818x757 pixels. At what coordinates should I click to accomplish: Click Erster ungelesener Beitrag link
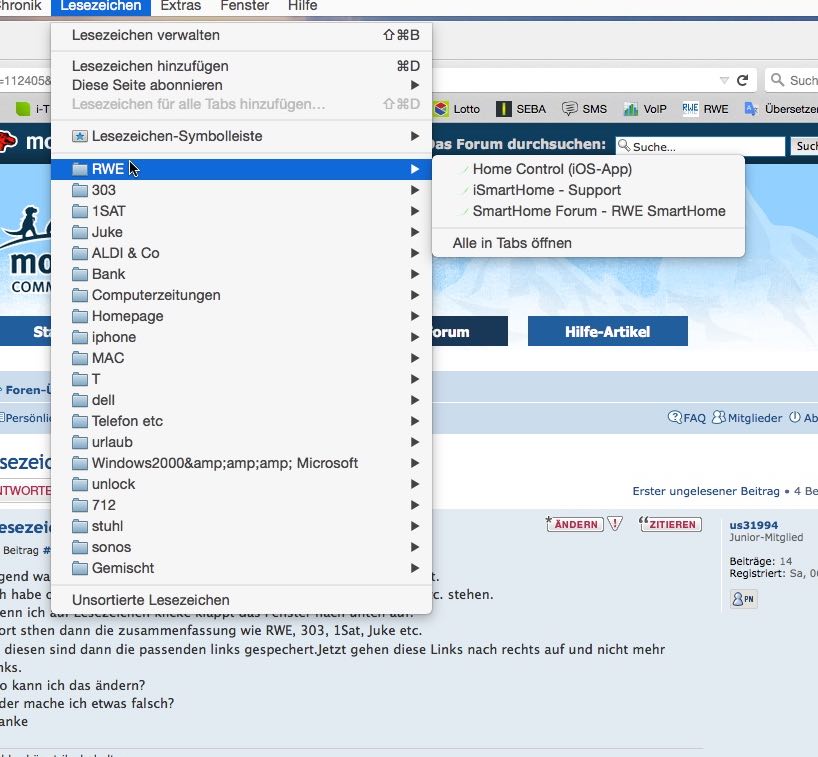click(706, 491)
